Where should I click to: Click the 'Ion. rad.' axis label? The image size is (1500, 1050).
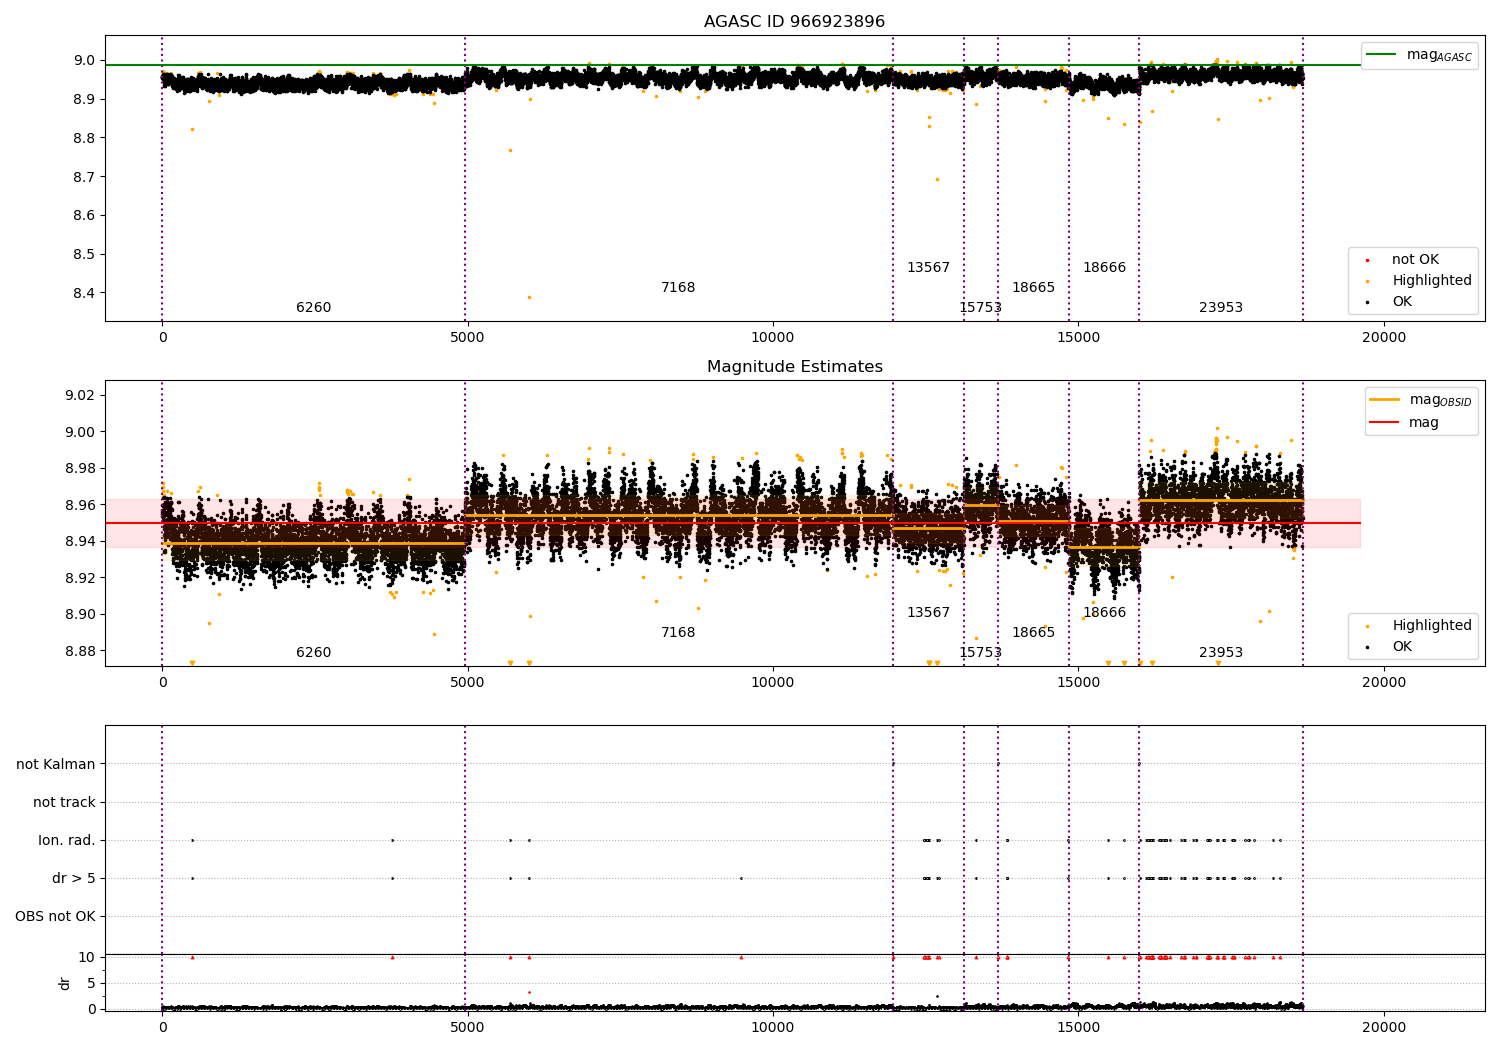67,840
